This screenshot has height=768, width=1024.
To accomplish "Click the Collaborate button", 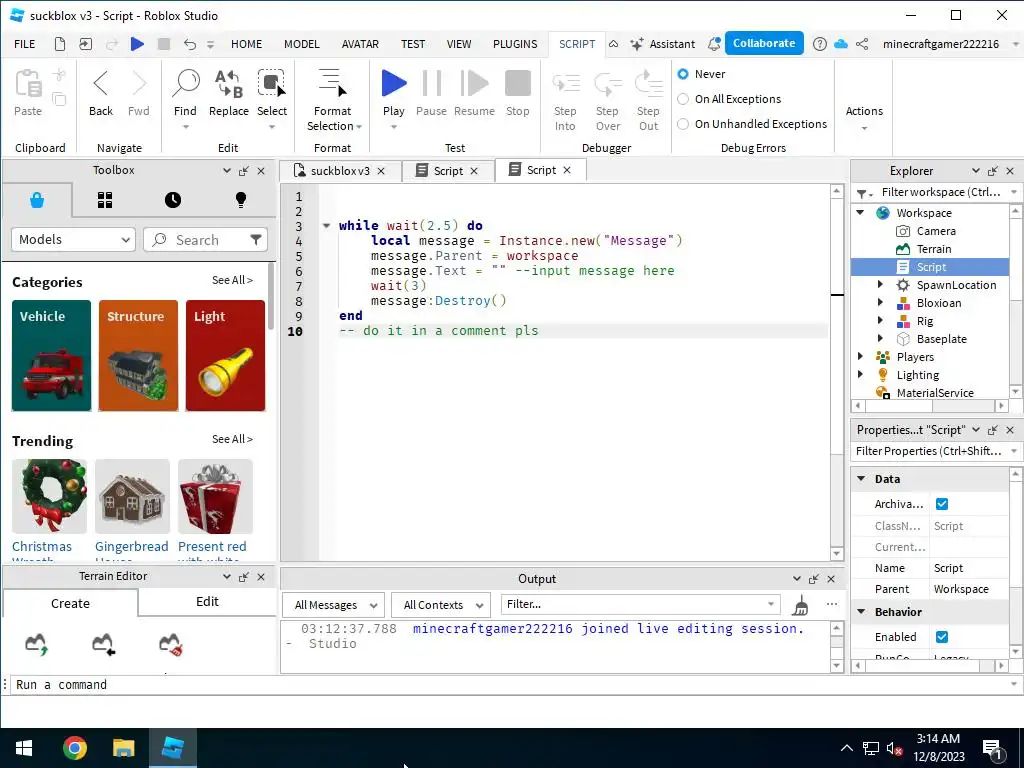I will point(764,43).
